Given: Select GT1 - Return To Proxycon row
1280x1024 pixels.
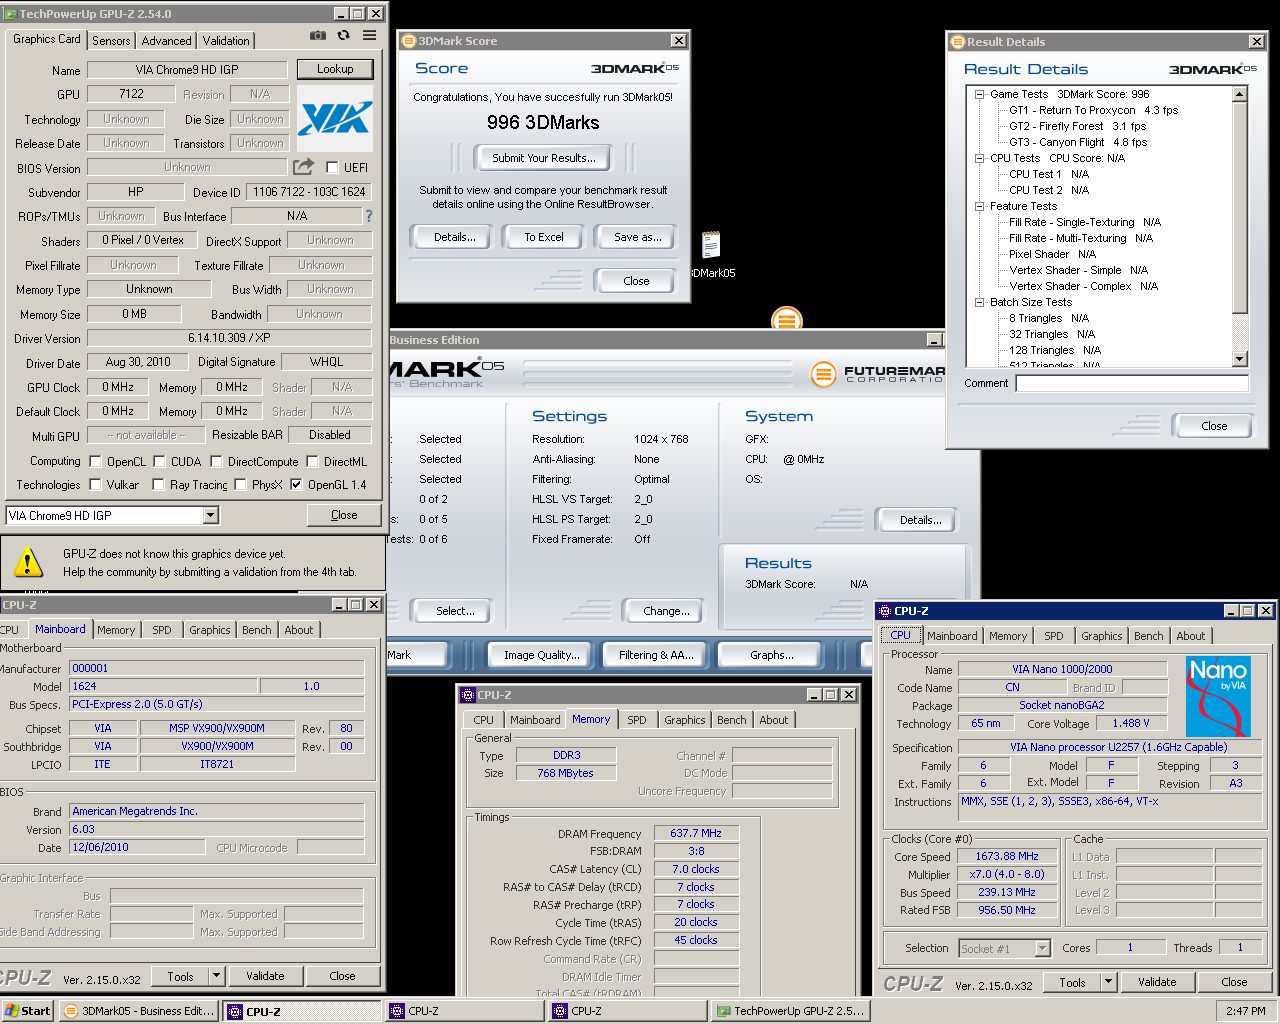Looking at the screenshot, I should click(x=1093, y=110).
